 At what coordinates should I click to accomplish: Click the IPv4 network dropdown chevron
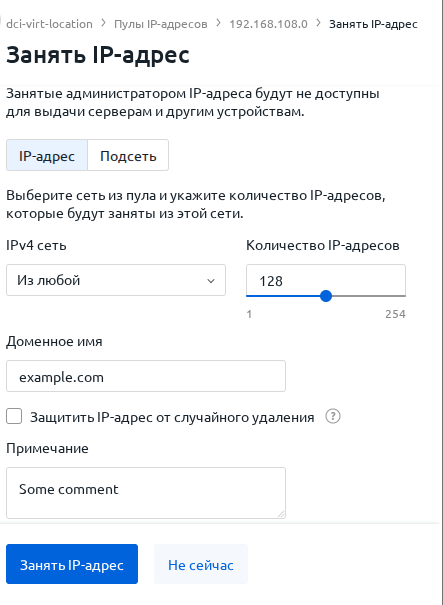click(211, 281)
